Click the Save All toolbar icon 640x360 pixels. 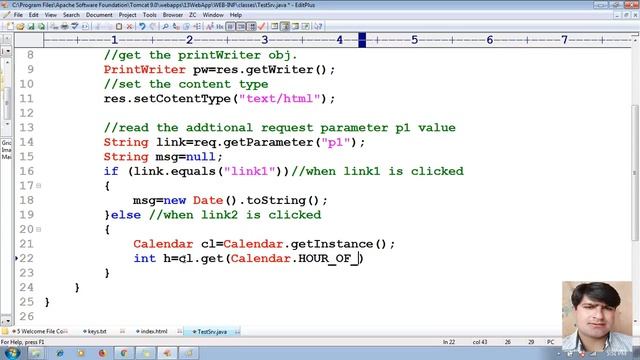click(42, 27)
